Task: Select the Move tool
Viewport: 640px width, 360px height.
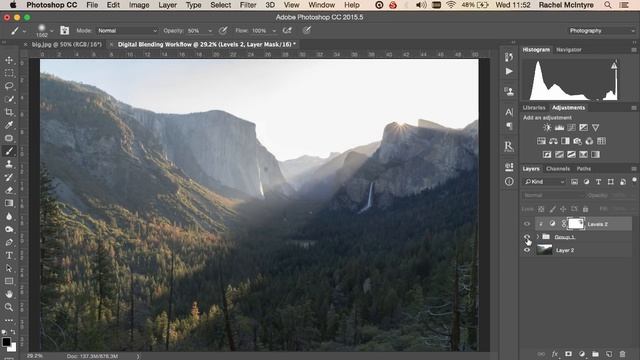Action: (9, 60)
